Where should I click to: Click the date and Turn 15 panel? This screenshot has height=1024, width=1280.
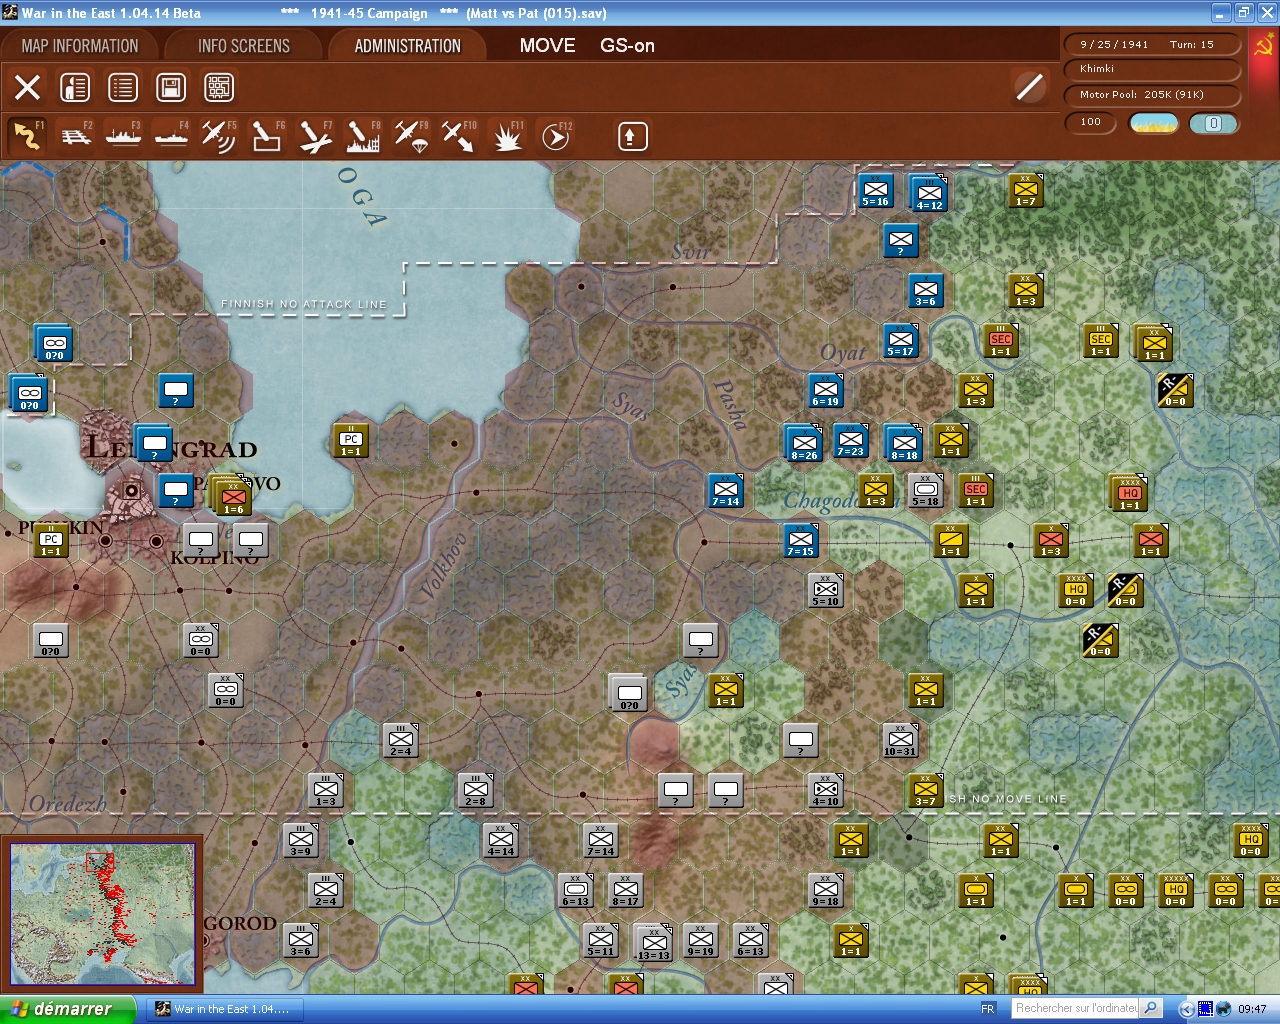click(x=1152, y=44)
